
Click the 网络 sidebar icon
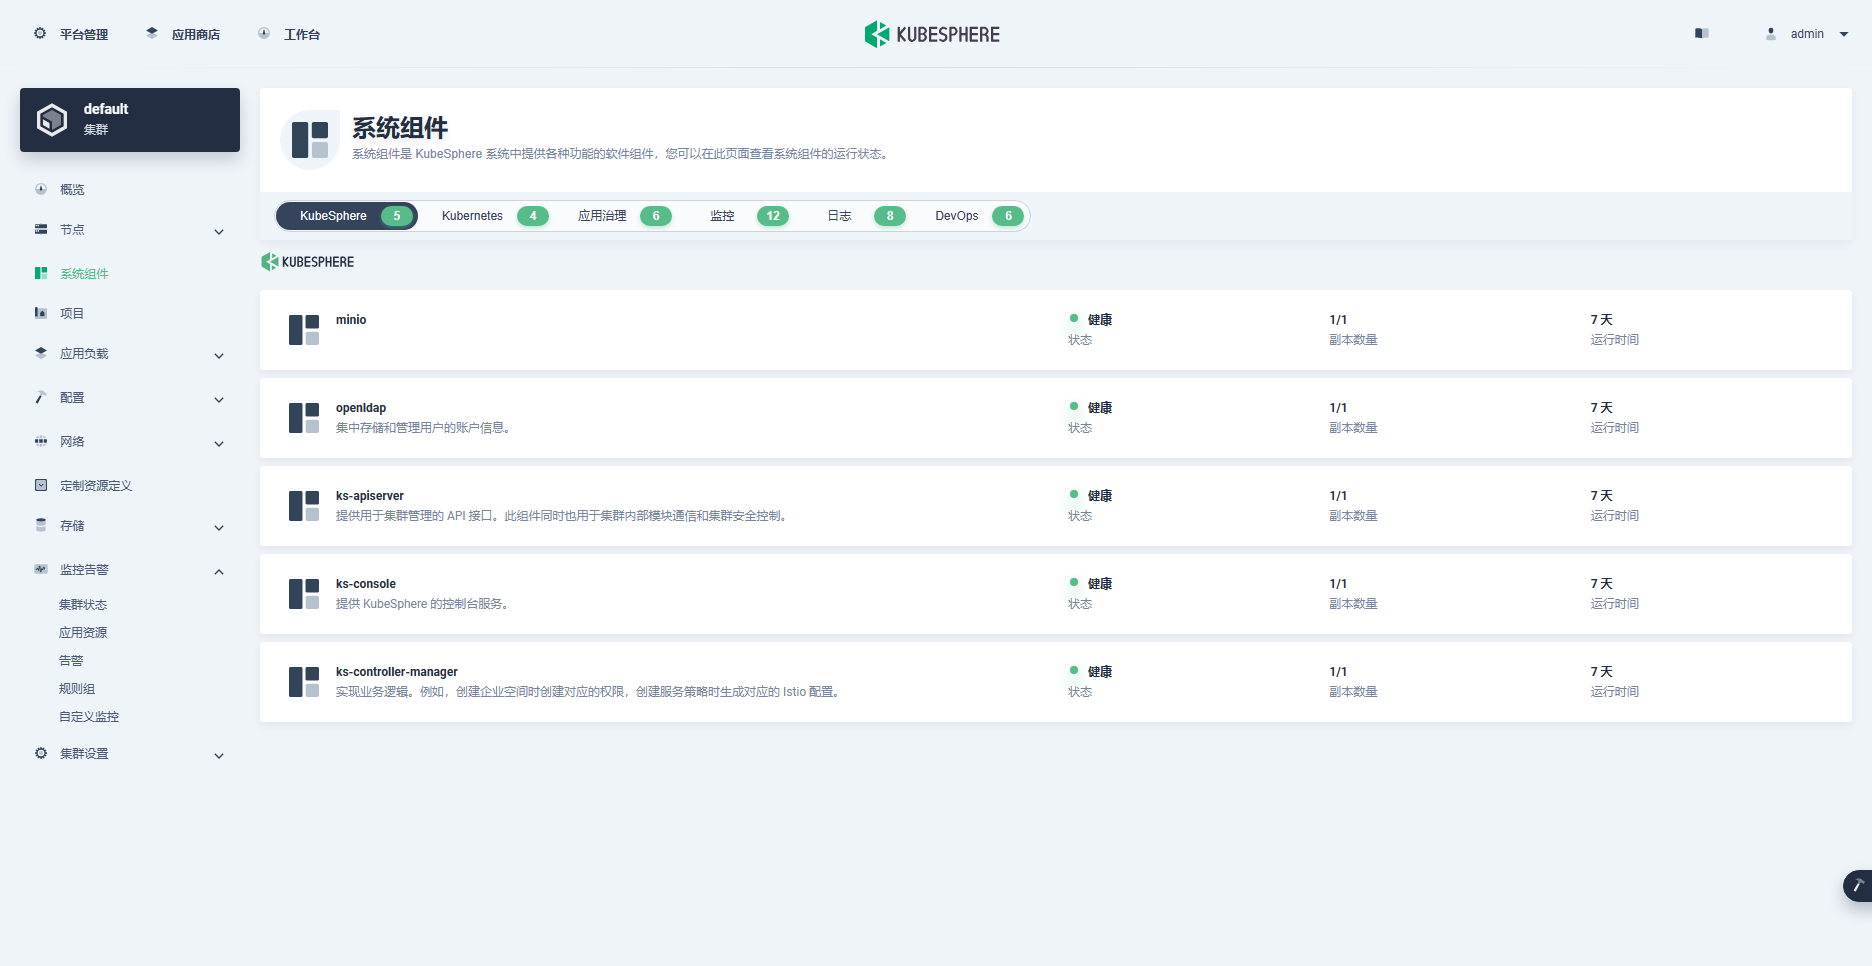click(x=41, y=441)
